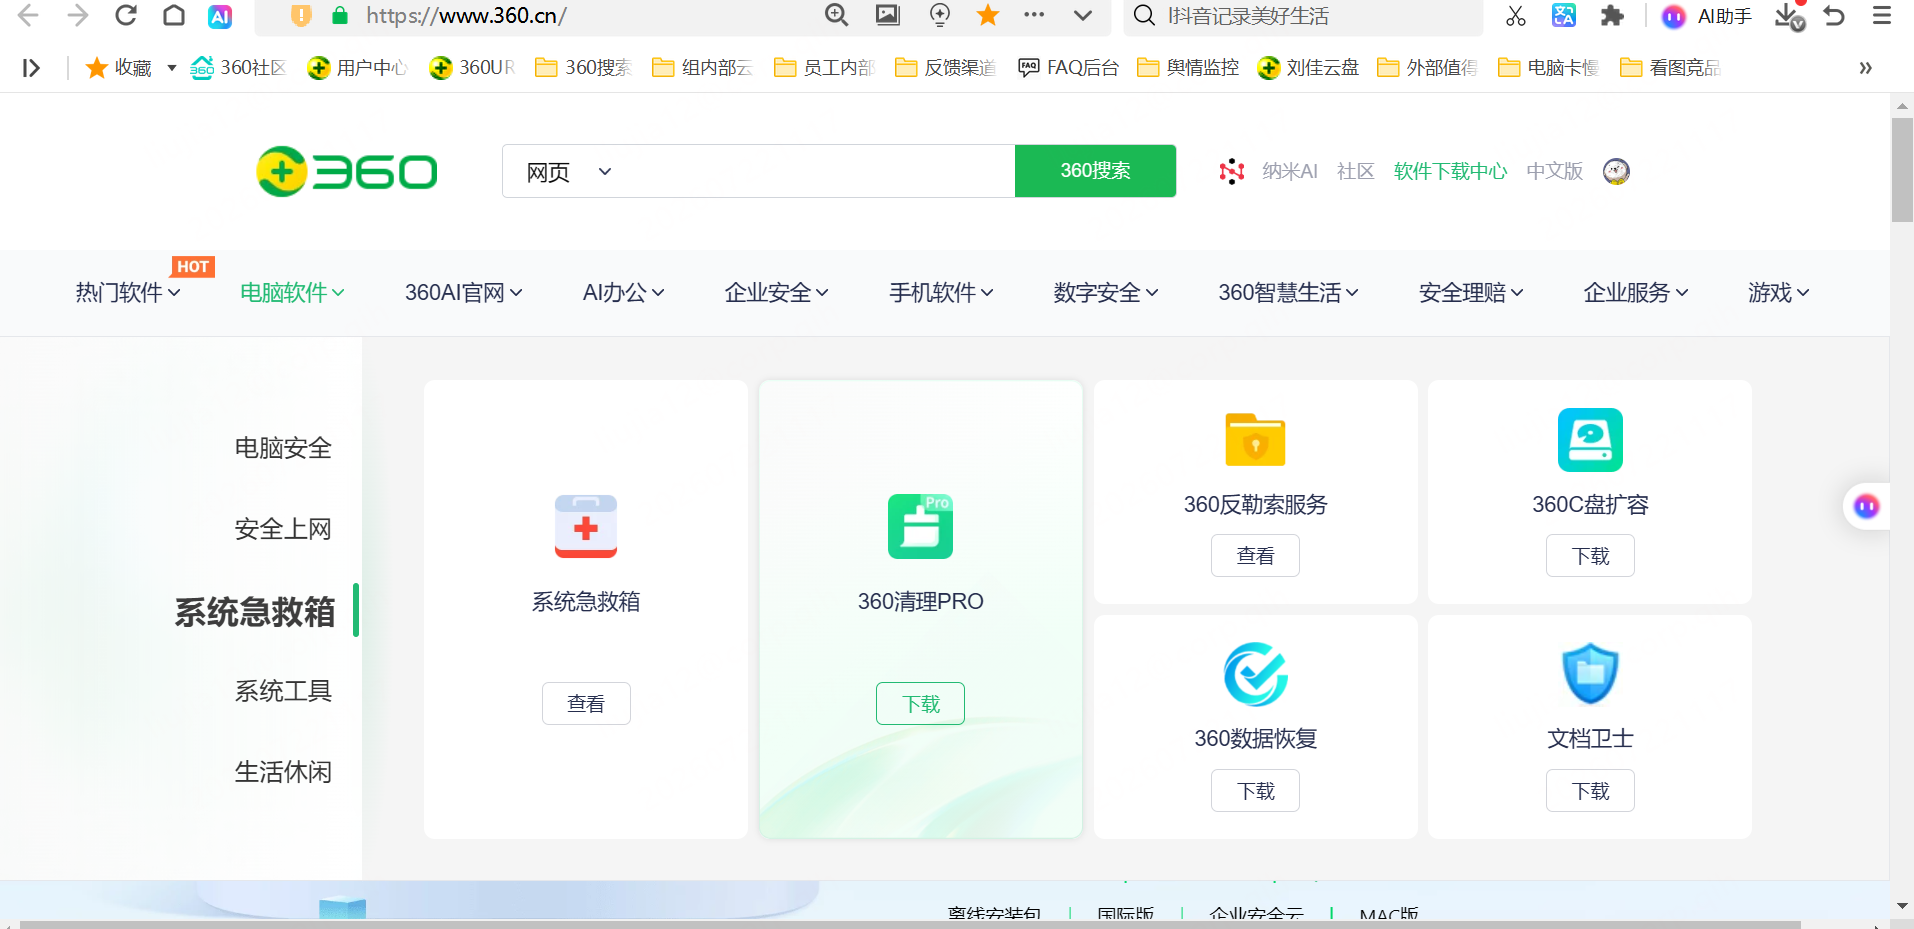Expand the address bar dropdown arrow
The height and width of the screenshot is (929, 1914).
tap(1082, 16)
